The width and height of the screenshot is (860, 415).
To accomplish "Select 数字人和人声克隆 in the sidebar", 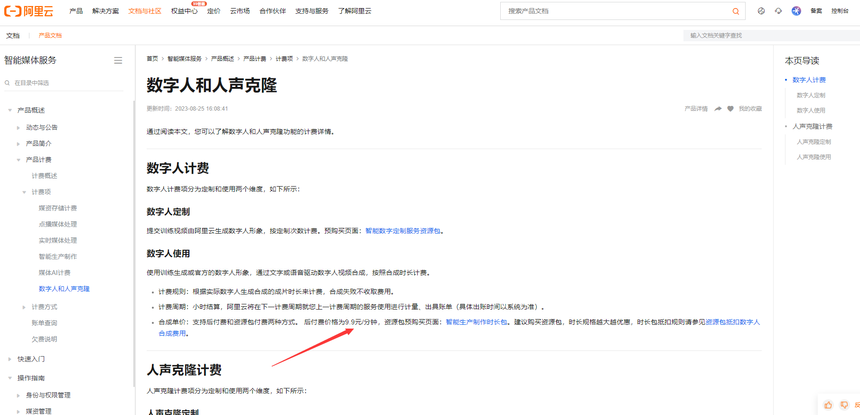I will tap(64, 289).
